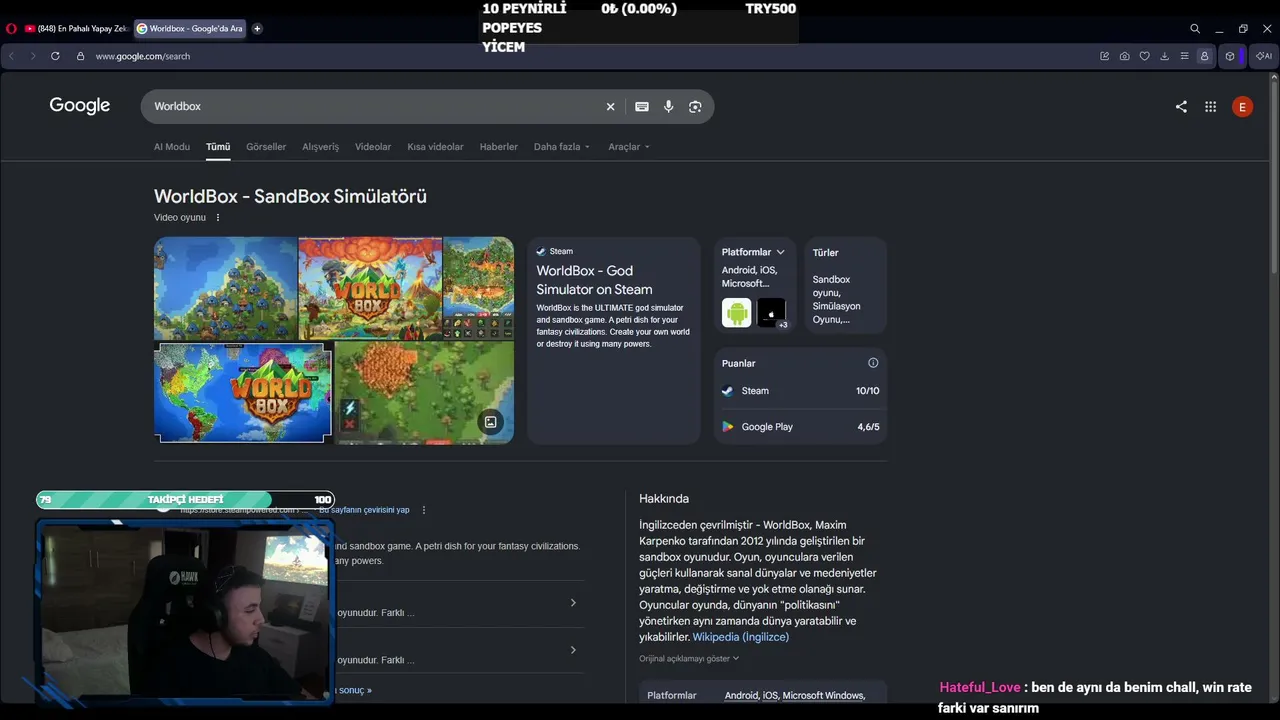Click the edit page pencil icon
Screen dimensions: 1280x720
1105,56
